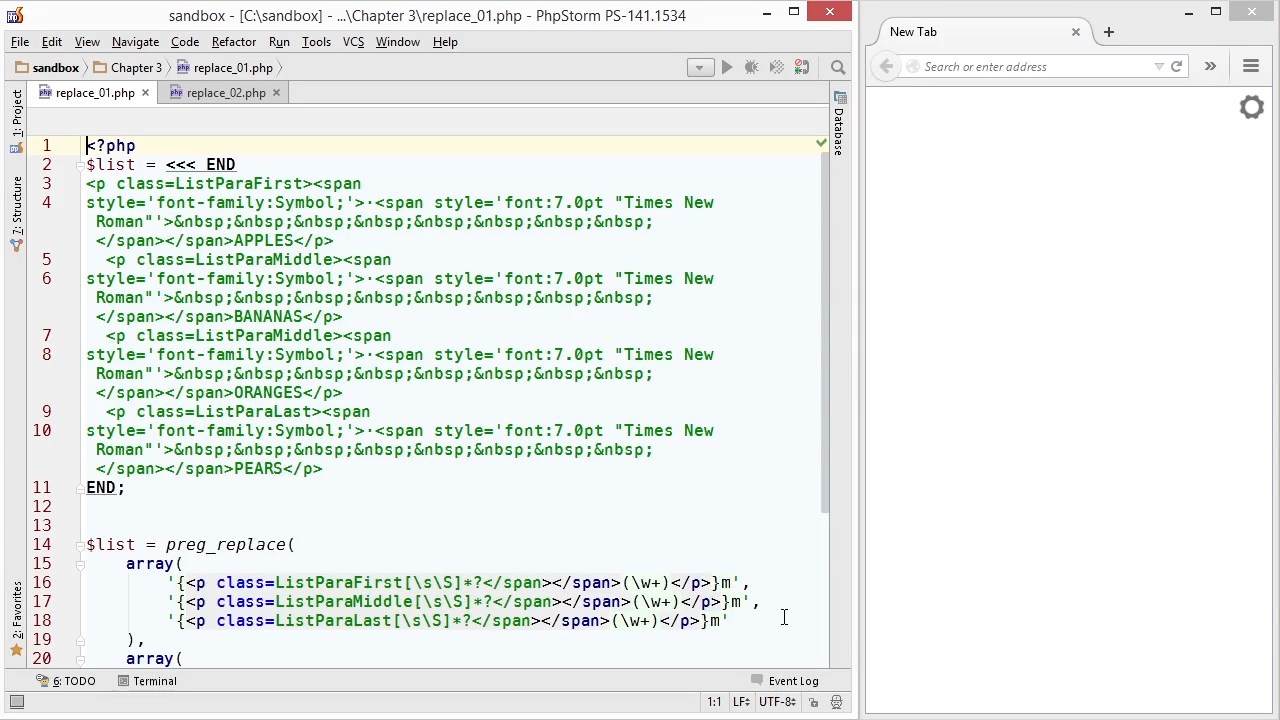Image resolution: width=1280 pixels, height=720 pixels.
Task: Click Chapter 3 breadcrumb folder
Action: point(127,68)
